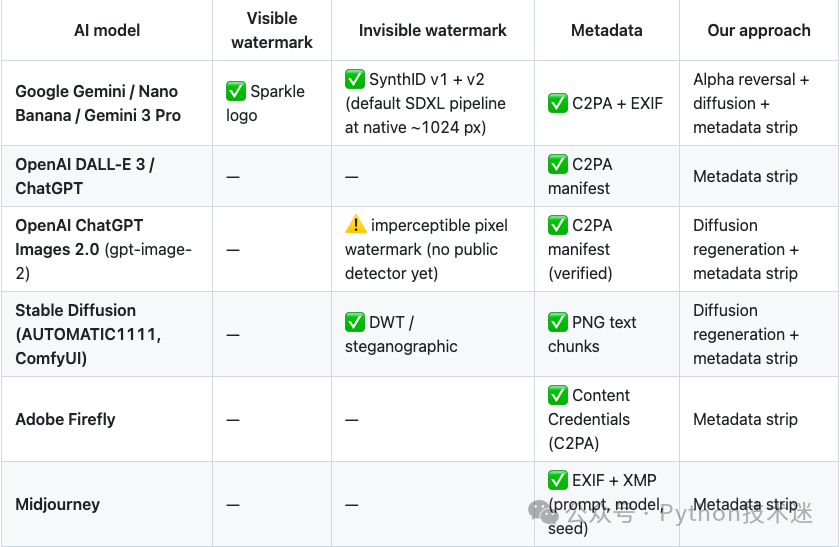The height and width of the screenshot is (547, 840).
Task: Select the Visible watermark column header
Action: click(272, 30)
